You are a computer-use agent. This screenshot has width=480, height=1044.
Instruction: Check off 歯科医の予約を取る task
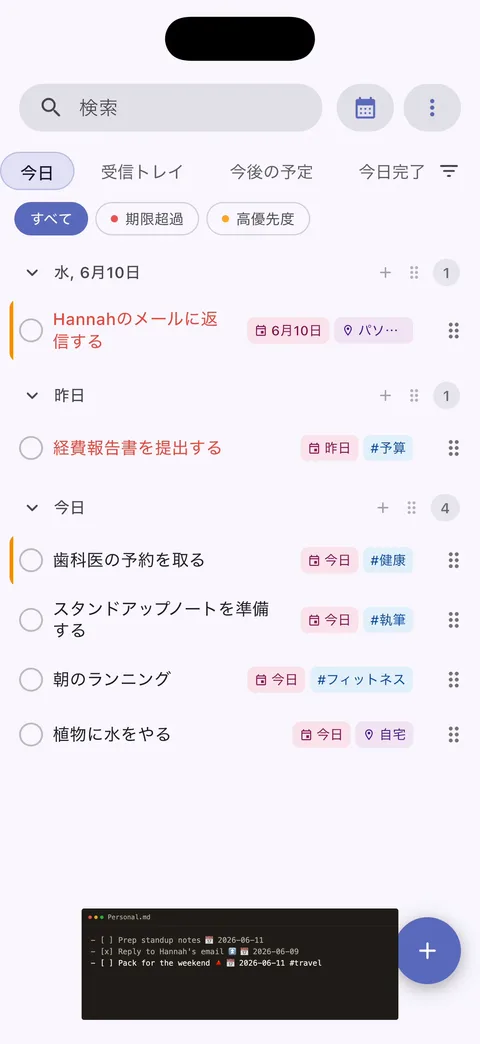[x=31, y=560]
